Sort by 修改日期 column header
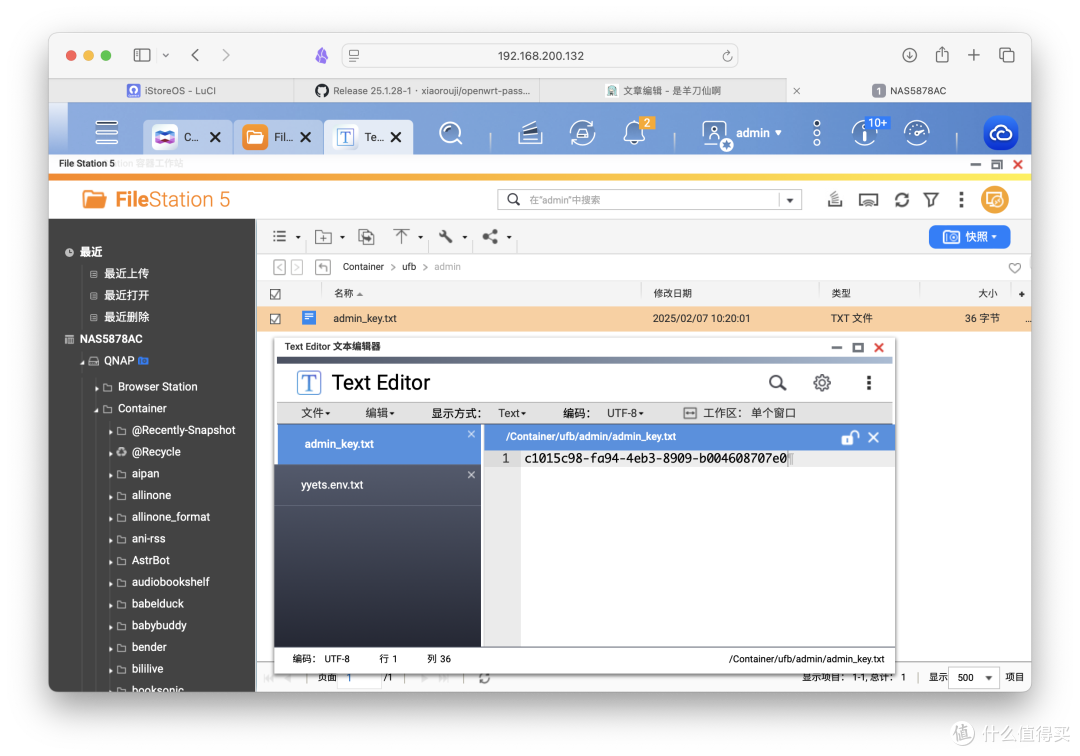The height and width of the screenshot is (756, 1080). (x=672, y=293)
